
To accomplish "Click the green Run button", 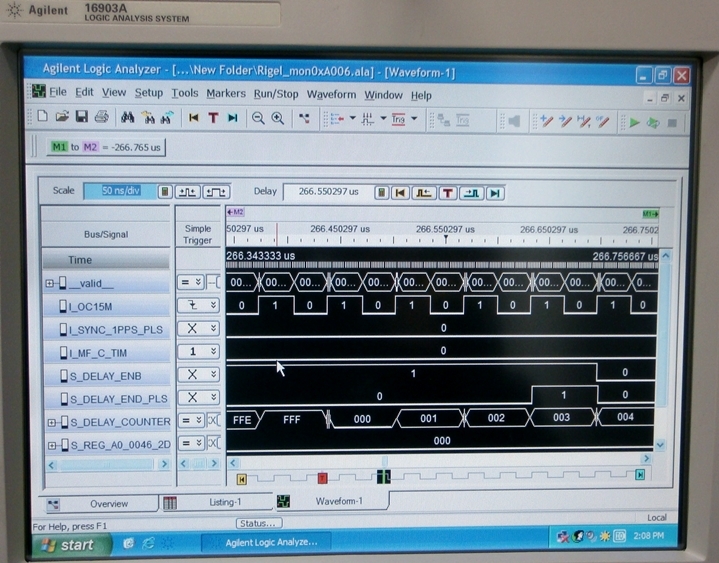I will coord(635,122).
